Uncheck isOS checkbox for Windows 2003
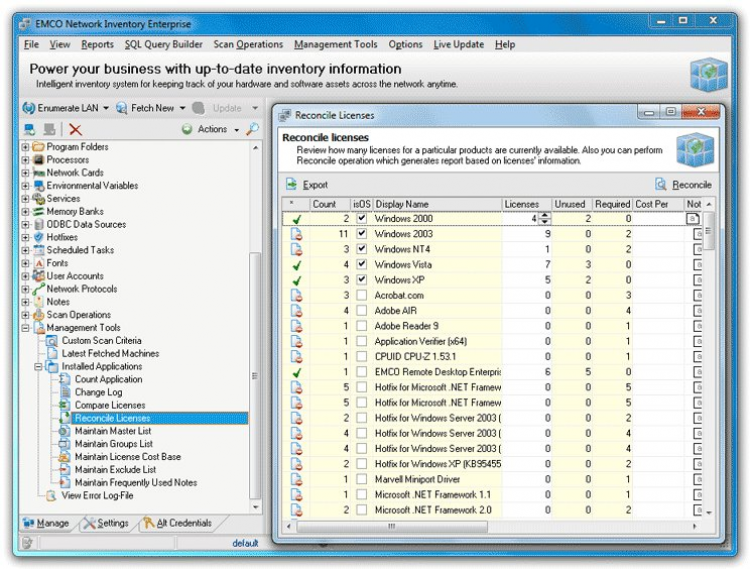750x569 pixels. pos(361,234)
